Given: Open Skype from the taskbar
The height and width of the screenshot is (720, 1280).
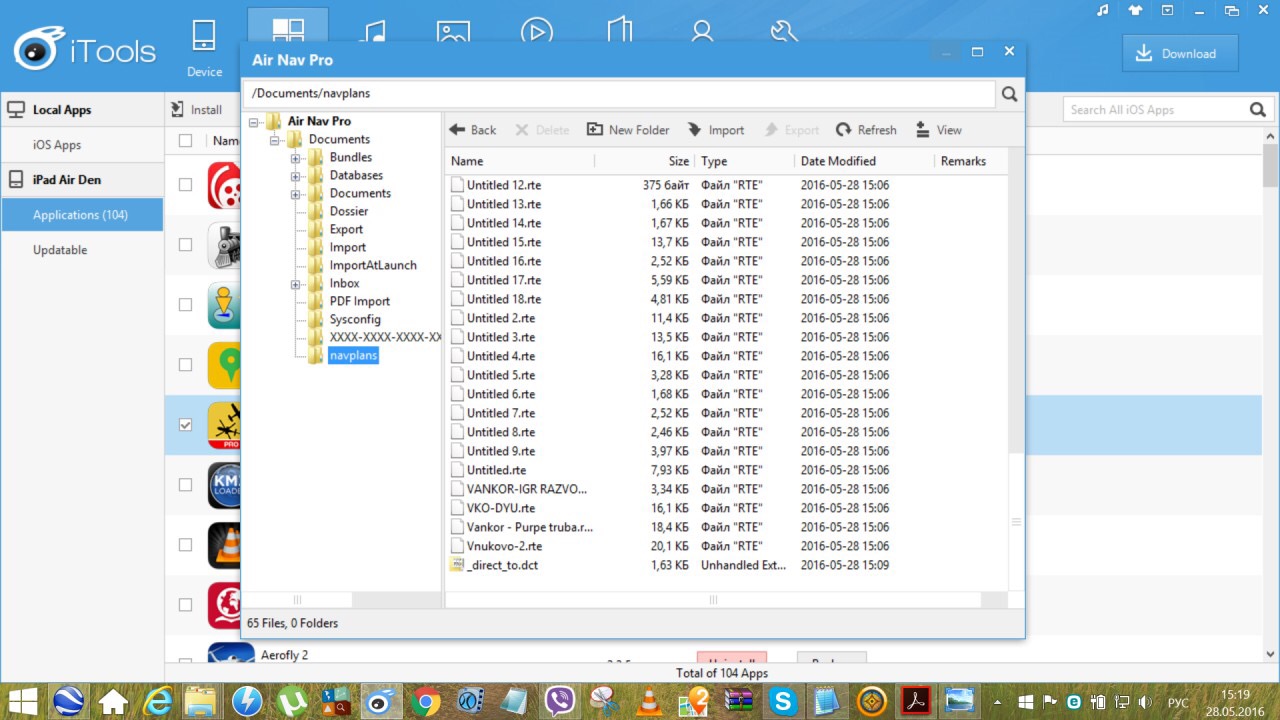Looking at the screenshot, I should (783, 701).
